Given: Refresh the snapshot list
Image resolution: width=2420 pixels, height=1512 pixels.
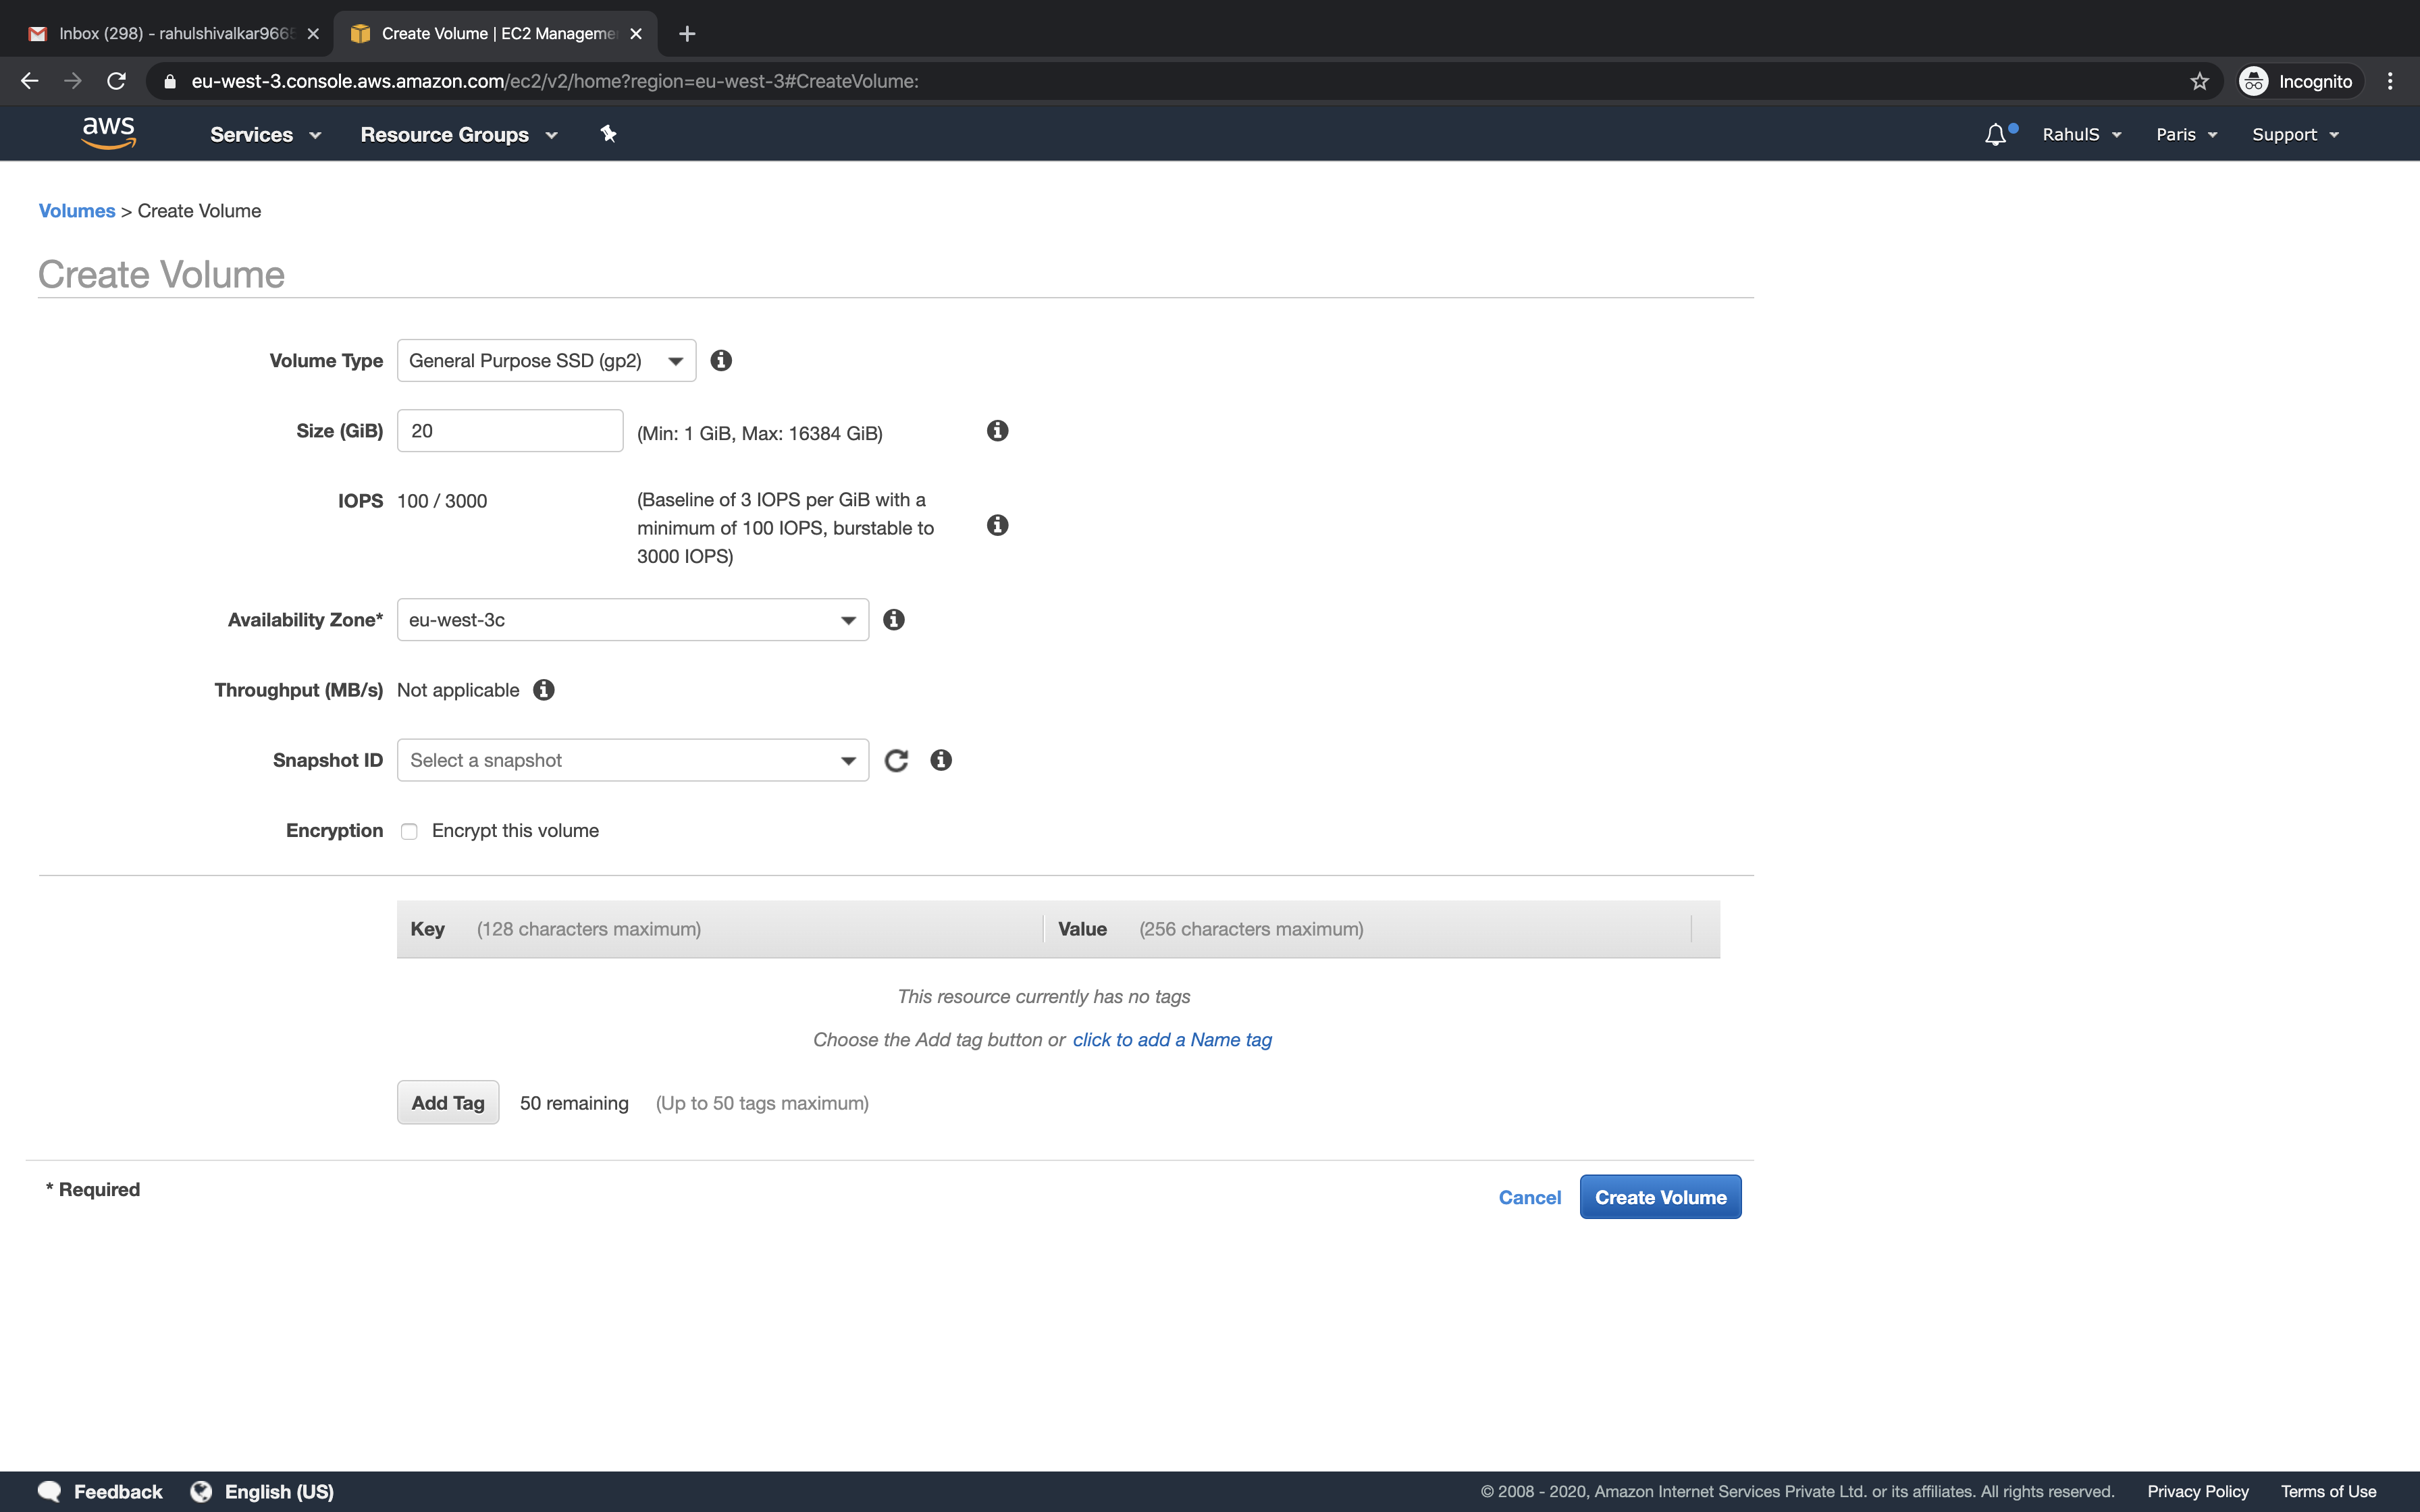Looking at the screenshot, I should pos(895,760).
